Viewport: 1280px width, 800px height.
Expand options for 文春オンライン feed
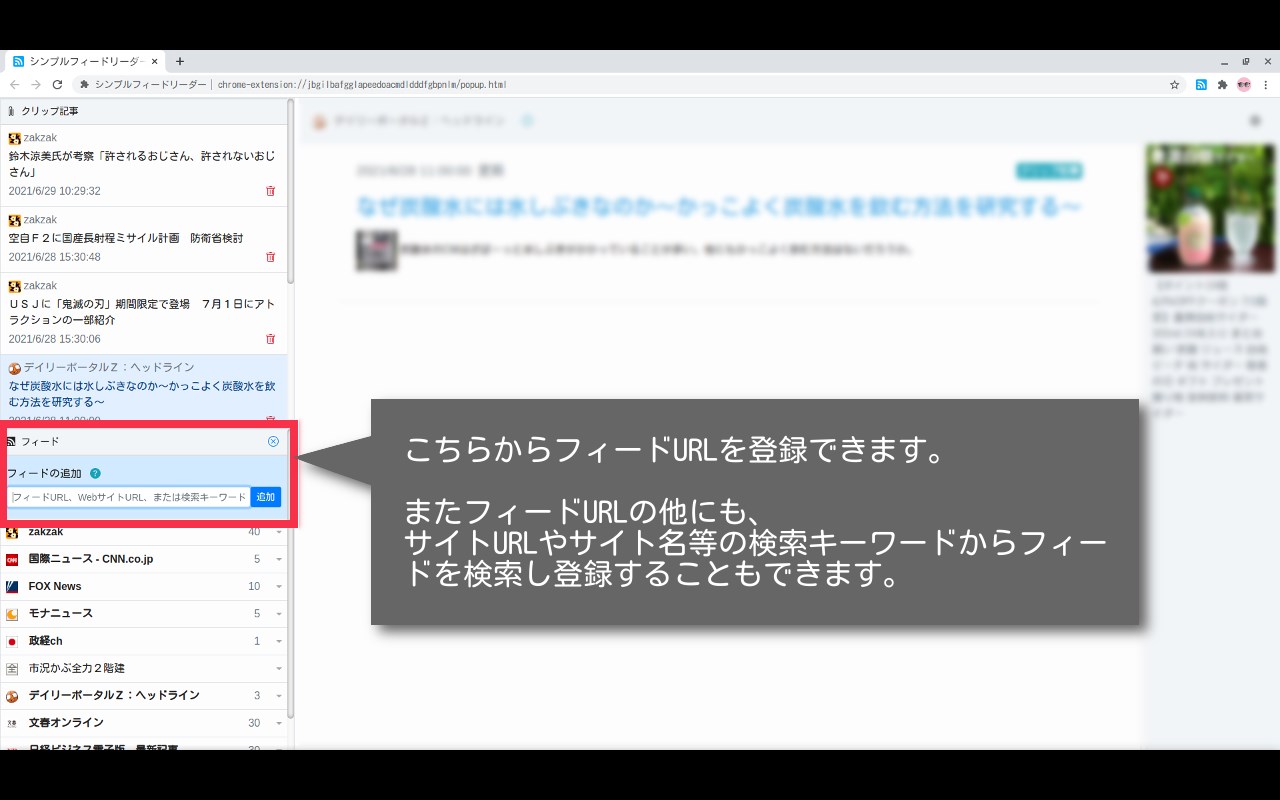(x=281, y=722)
